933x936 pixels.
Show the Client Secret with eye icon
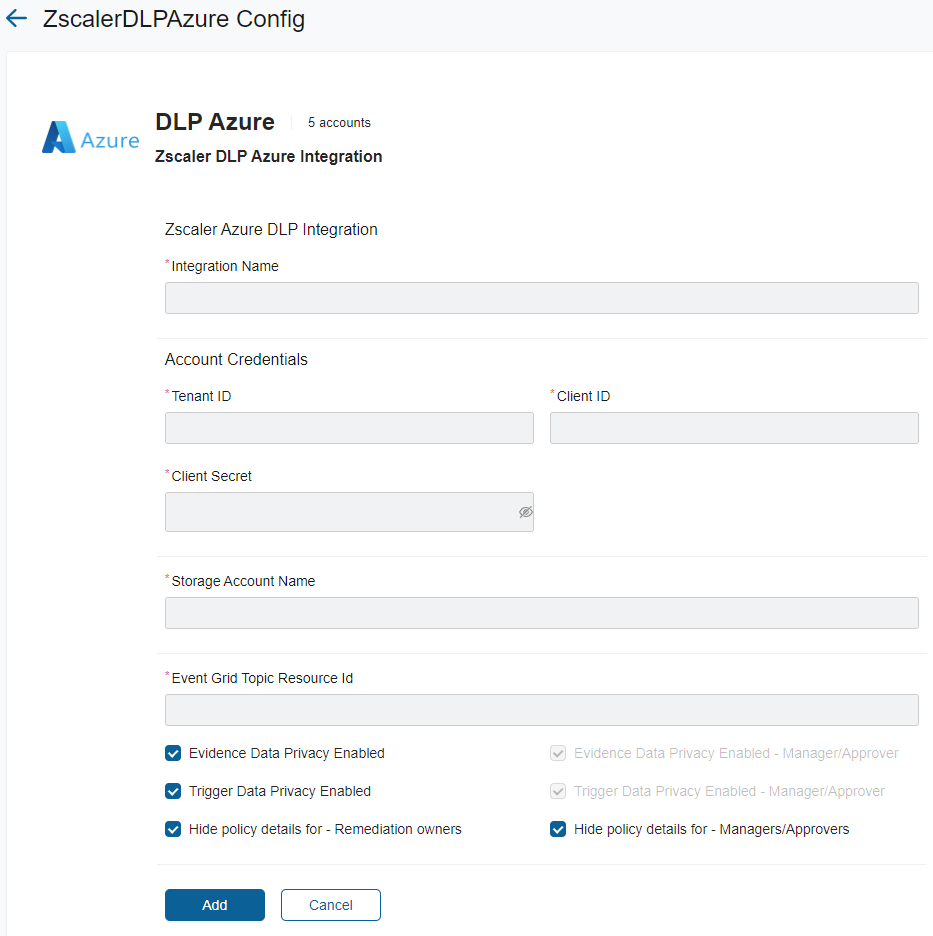(525, 512)
